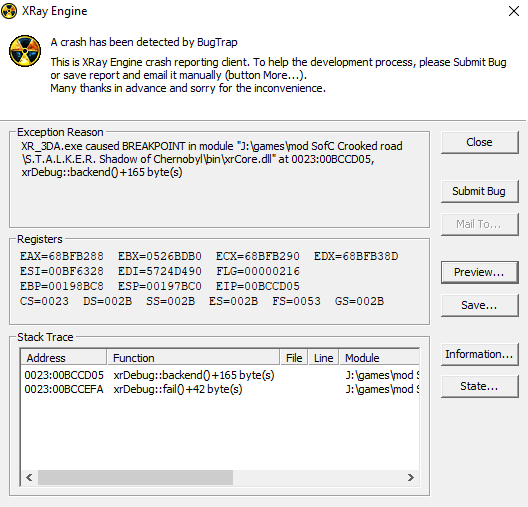
Task: Click the Function column header
Action: 193,358
